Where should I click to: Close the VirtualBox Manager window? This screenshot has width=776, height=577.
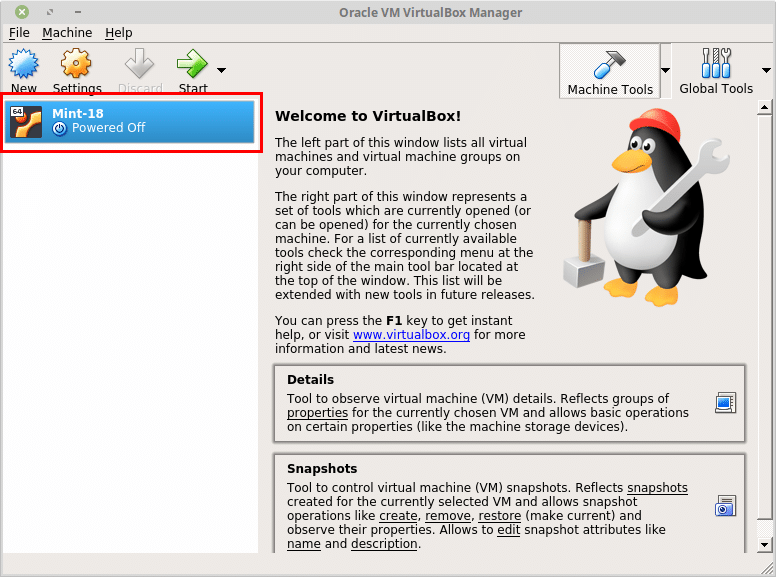[x=22, y=12]
